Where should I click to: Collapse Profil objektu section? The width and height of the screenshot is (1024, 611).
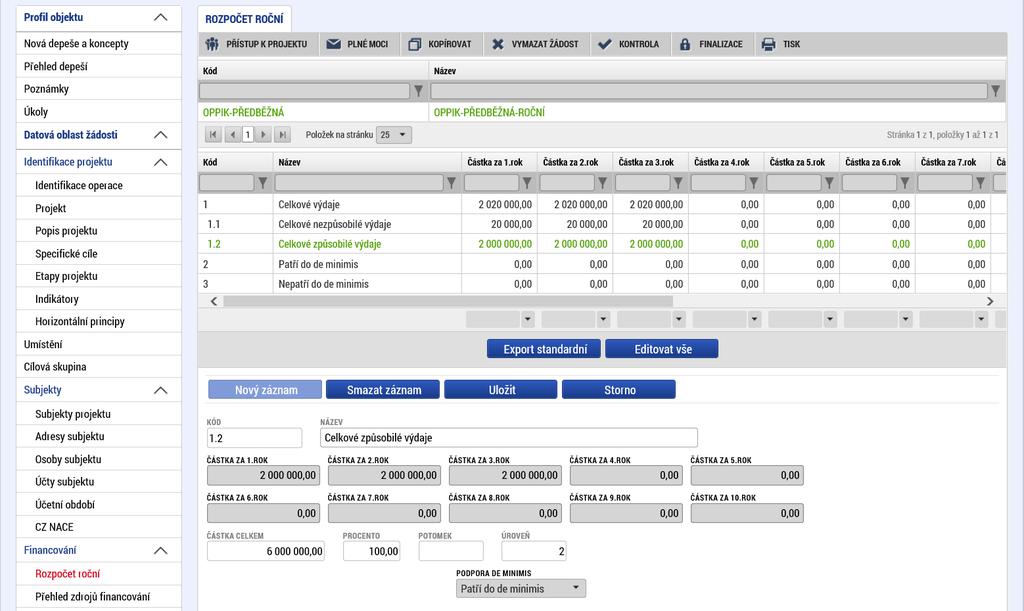(160, 18)
